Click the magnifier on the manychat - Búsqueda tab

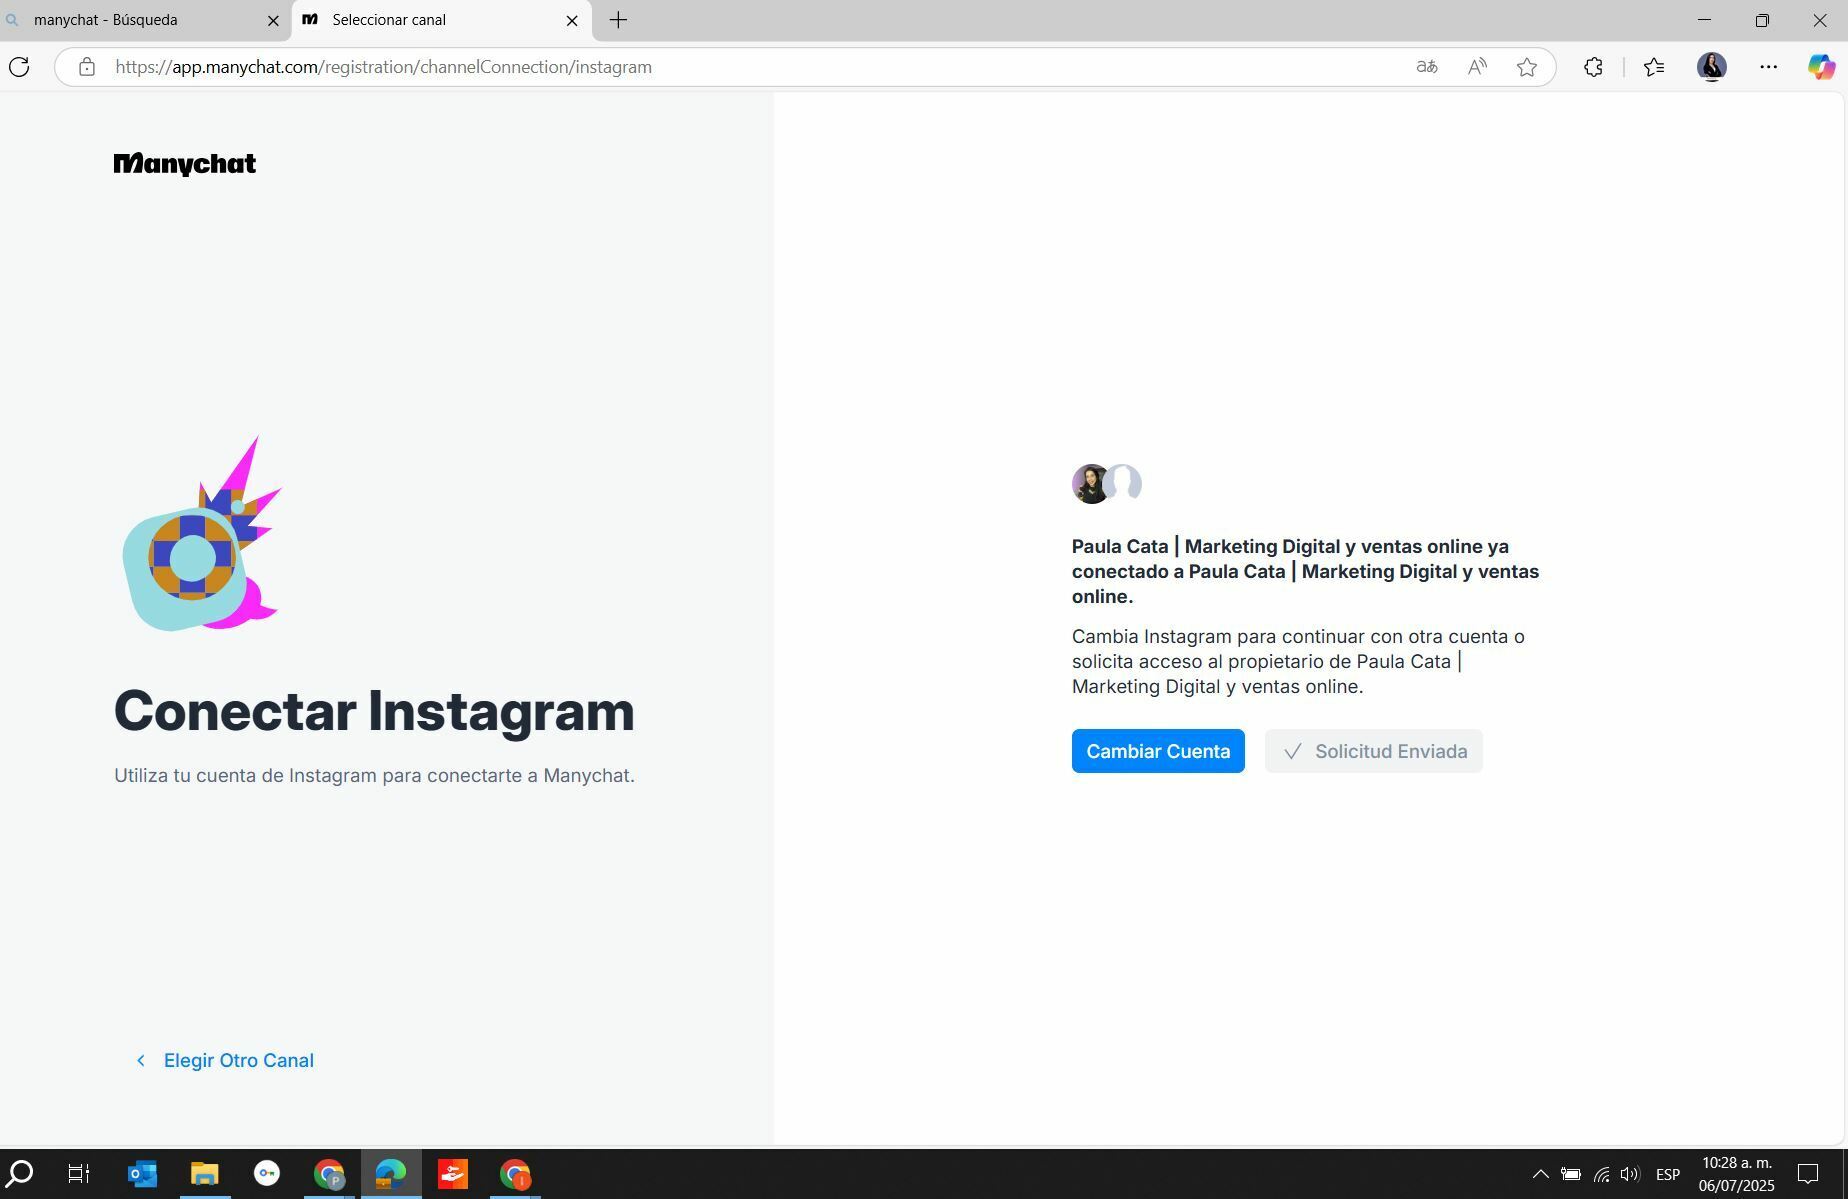pyautogui.click(x=12, y=20)
